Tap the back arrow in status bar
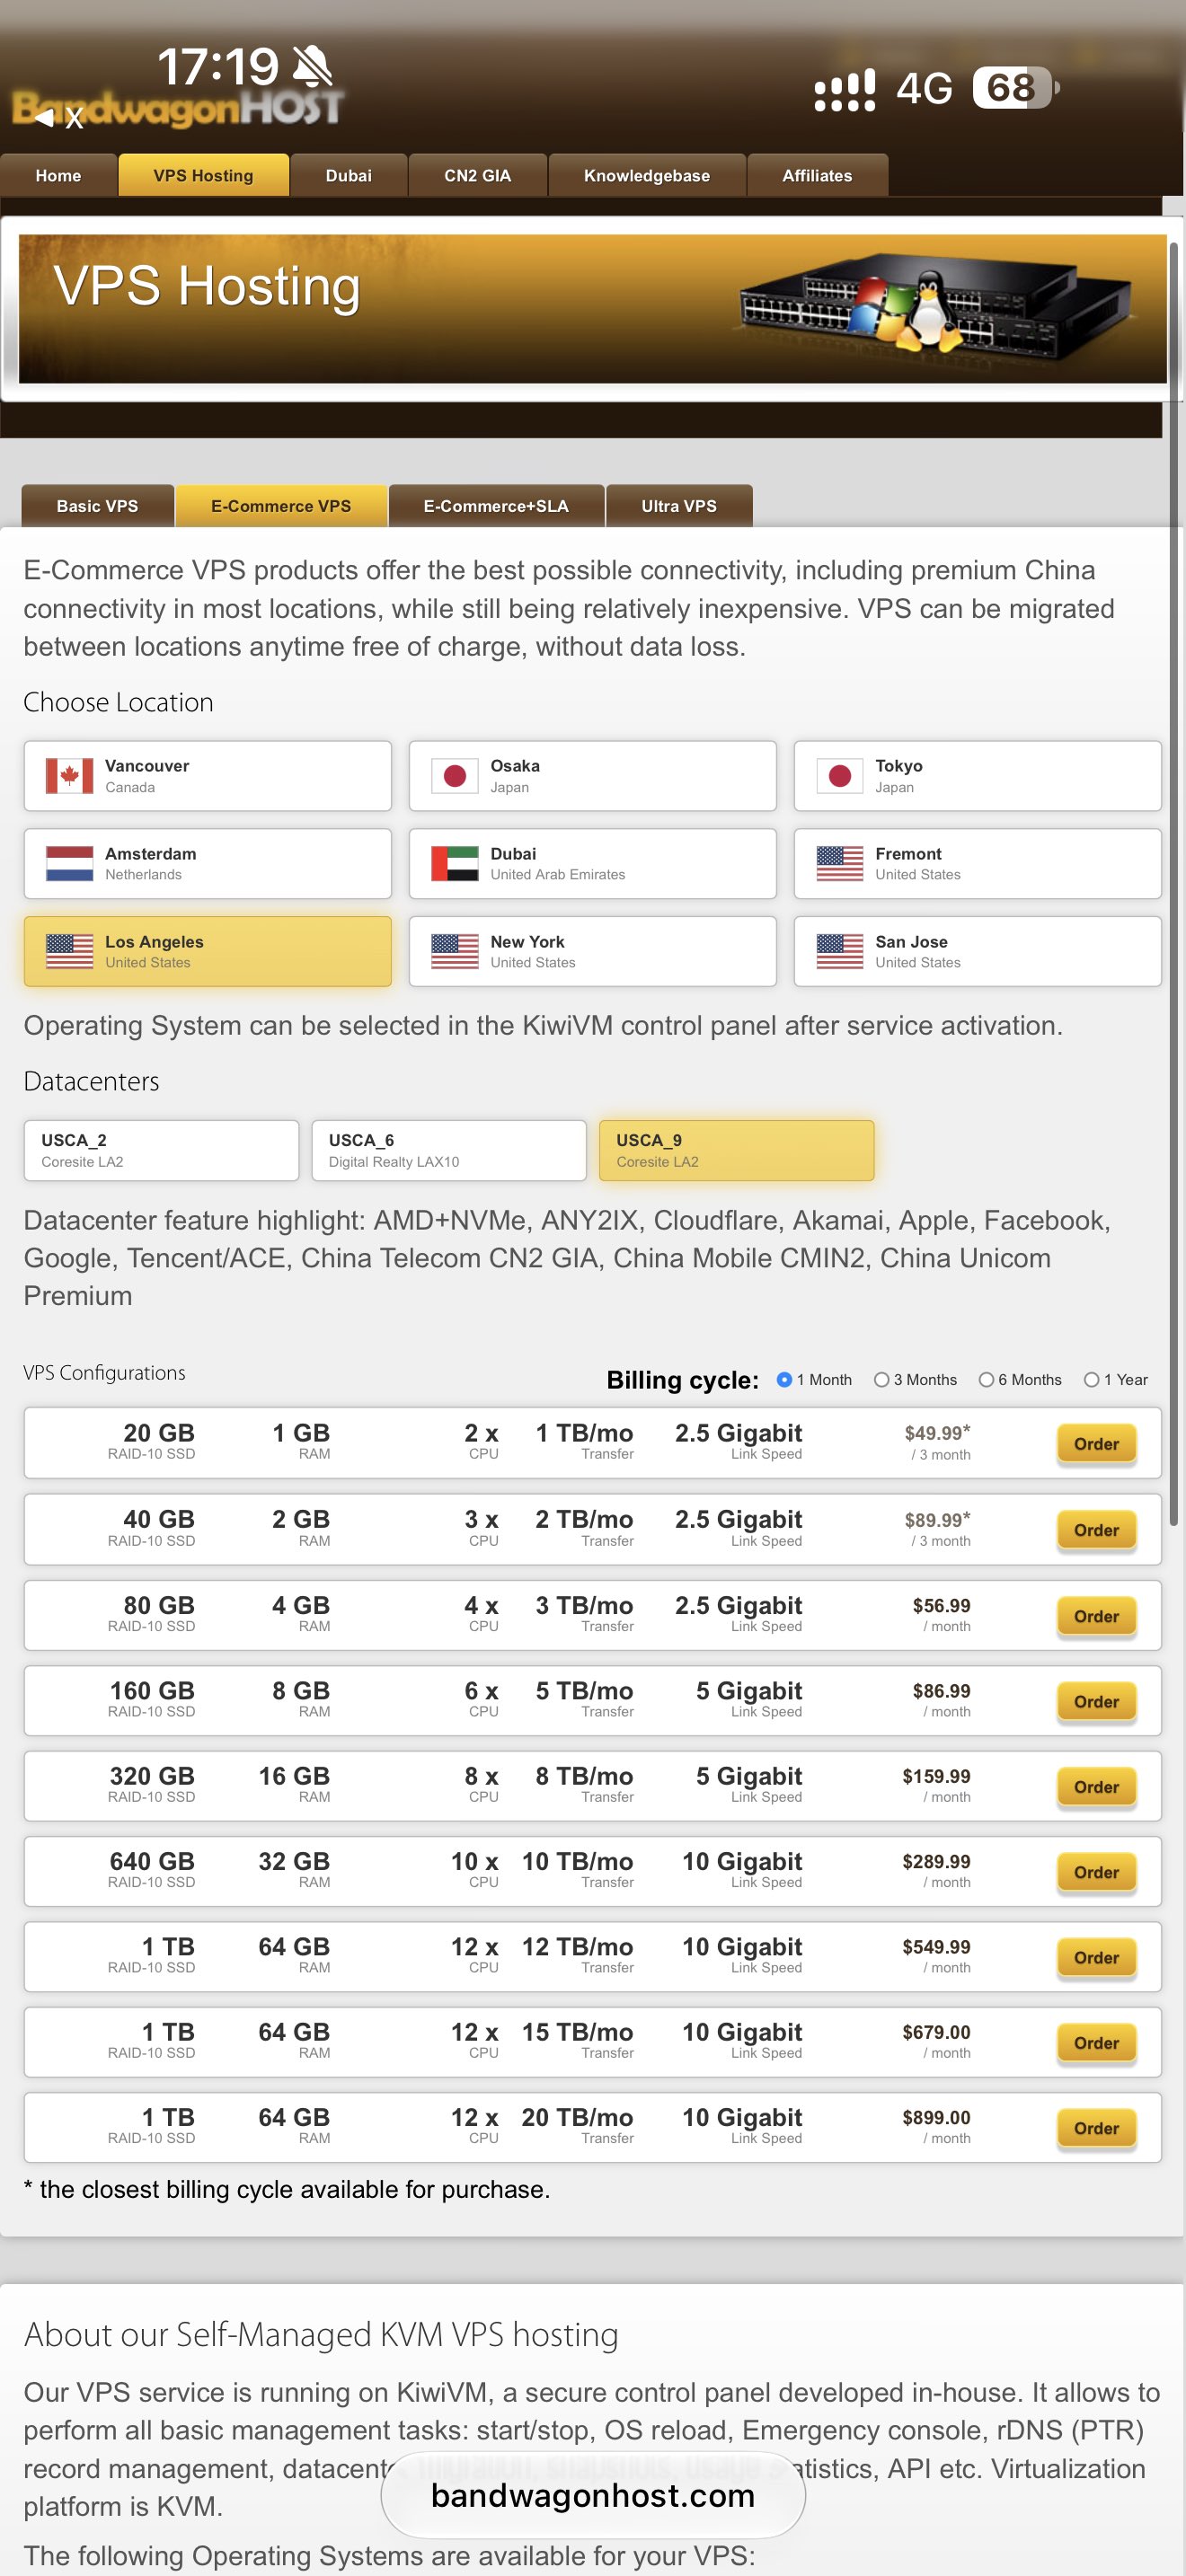1186x2576 pixels. click(x=44, y=118)
